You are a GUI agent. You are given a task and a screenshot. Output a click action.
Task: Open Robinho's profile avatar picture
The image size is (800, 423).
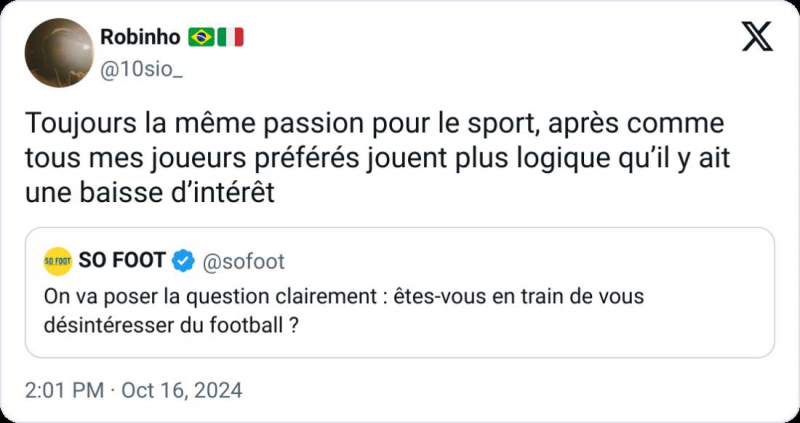point(59,52)
